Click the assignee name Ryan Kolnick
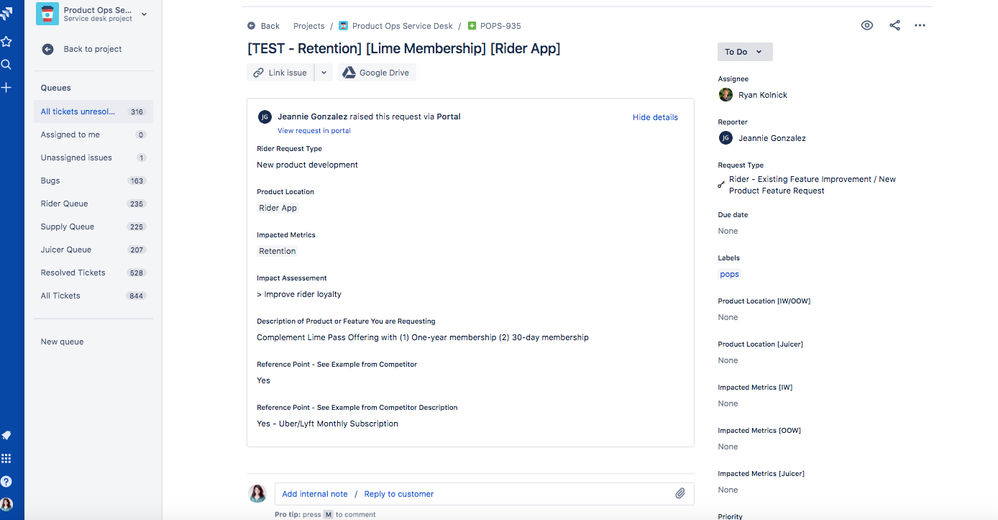 (763, 95)
